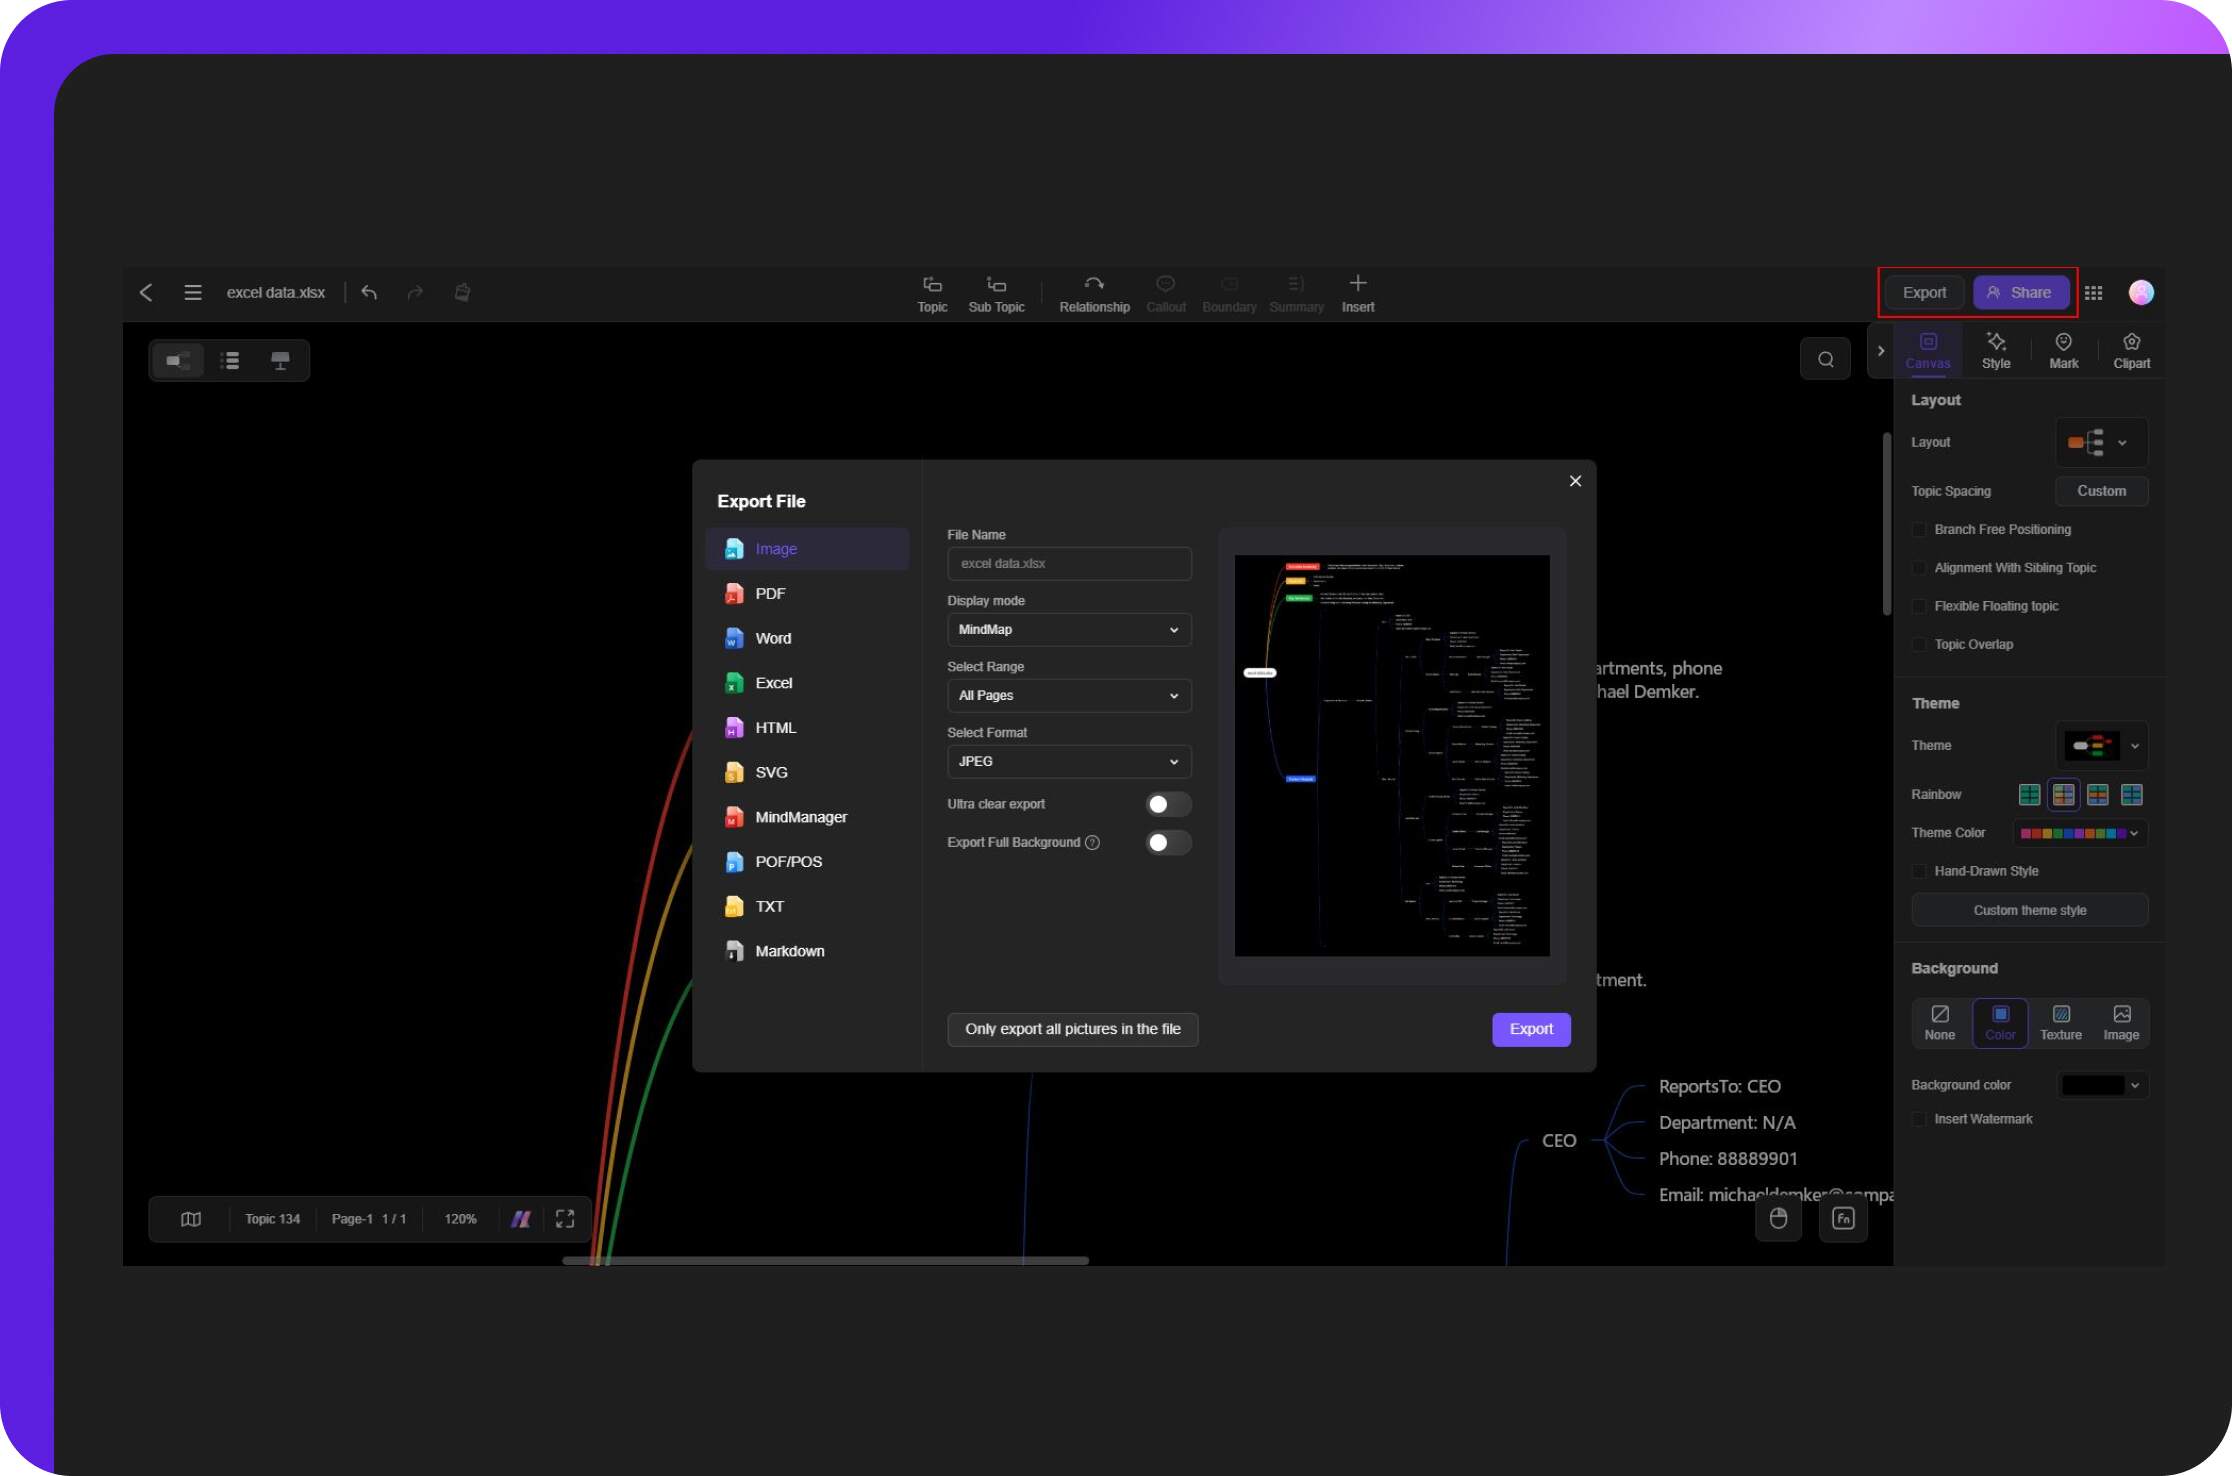Click the file name input field
This screenshot has width=2232, height=1476.
(1069, 562)
